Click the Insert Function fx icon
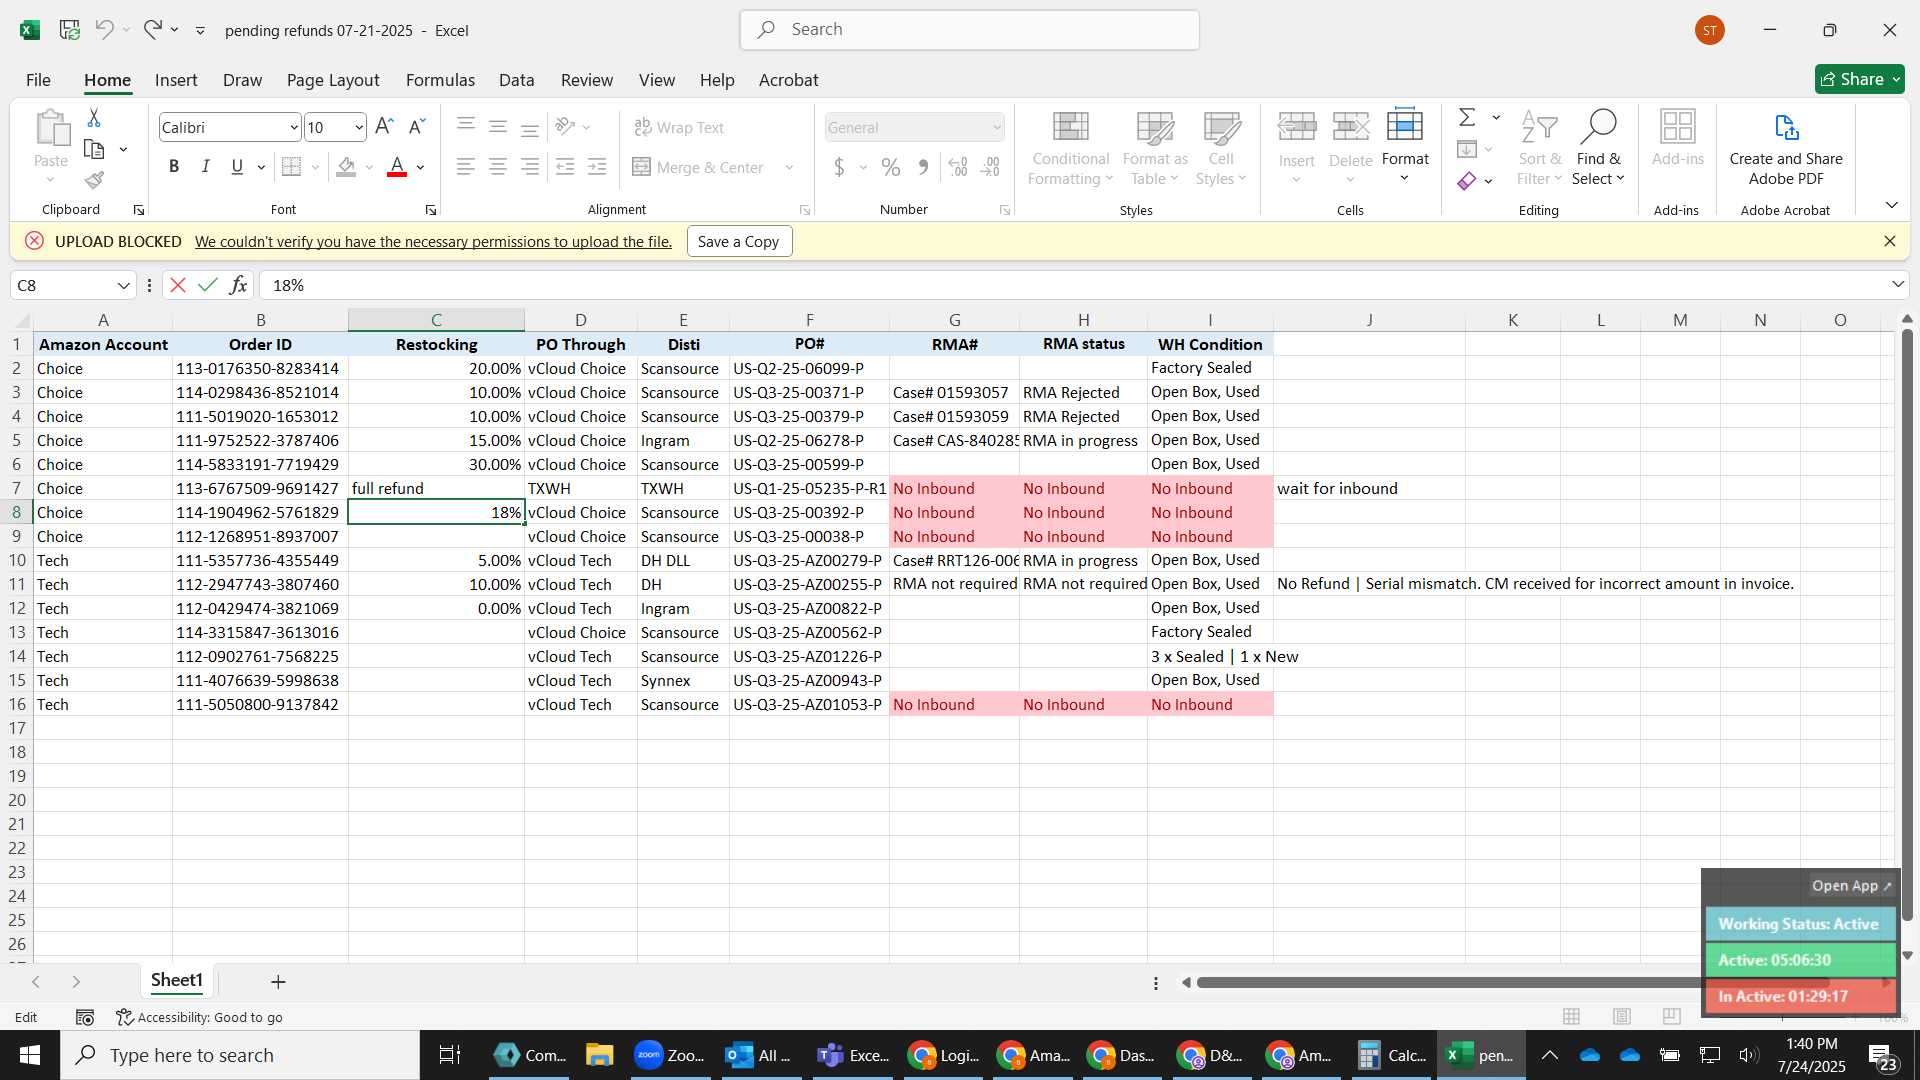This screenshot has height=1080, width=1920. tap(238, 285)
